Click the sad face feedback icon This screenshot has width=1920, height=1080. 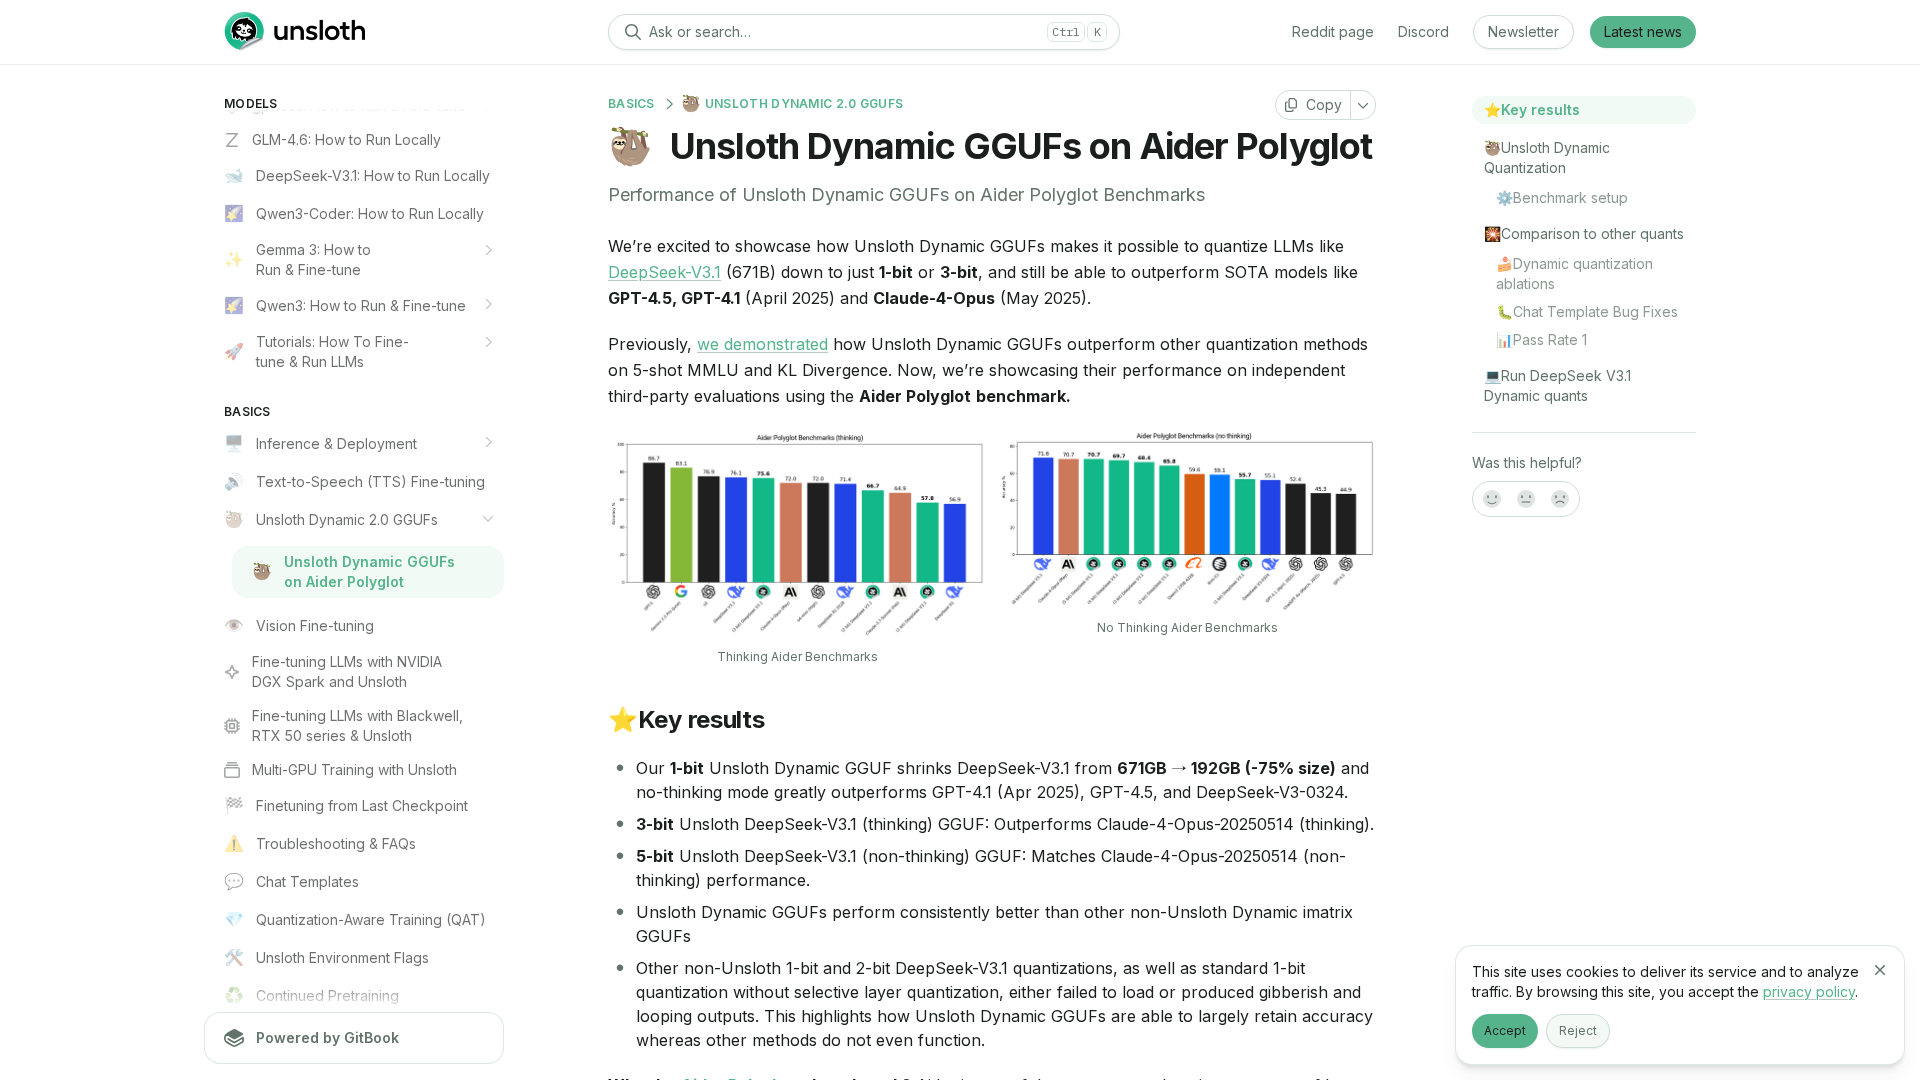coord(1560,499)
